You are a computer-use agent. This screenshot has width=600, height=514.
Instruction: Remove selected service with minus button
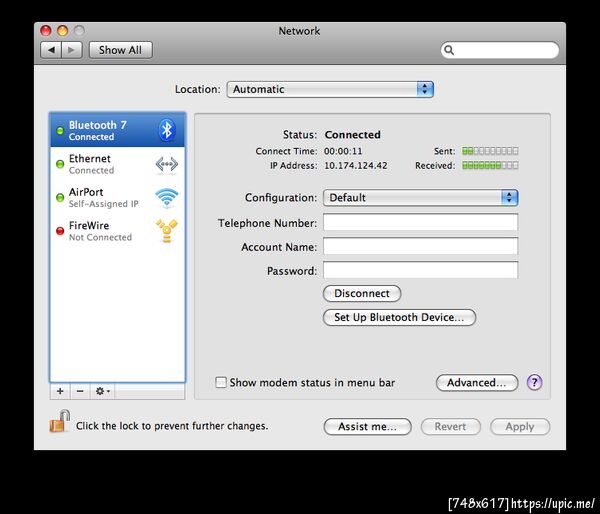coord(80,391)
